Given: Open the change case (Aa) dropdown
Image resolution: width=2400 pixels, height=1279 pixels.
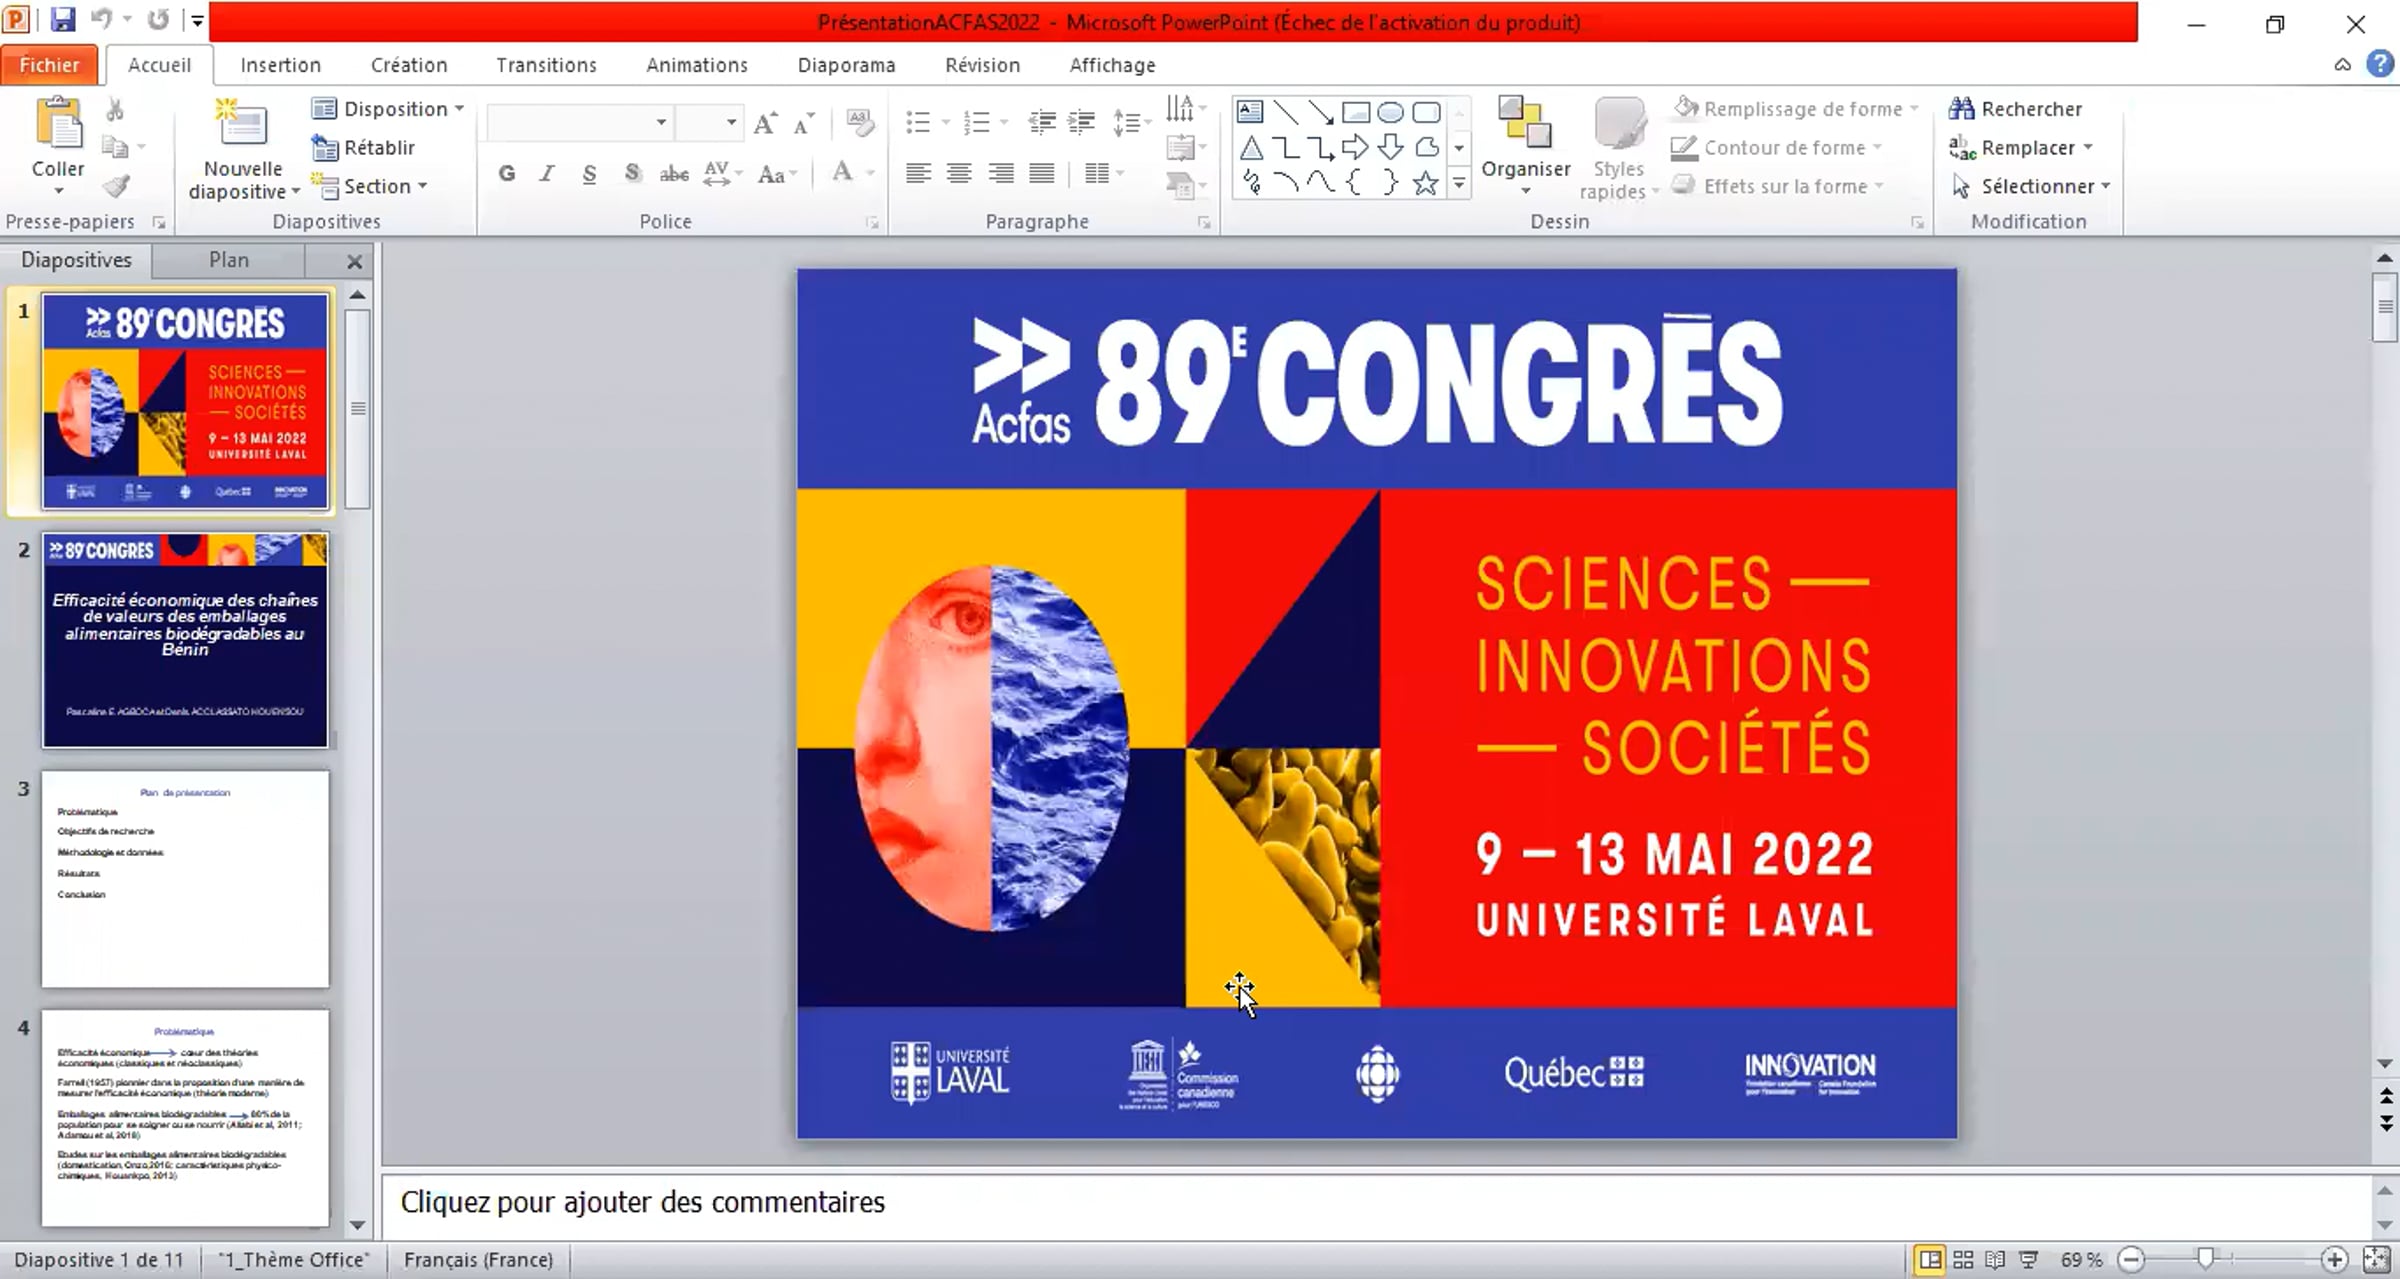Looking at the screenshot, I should click(x=777, y=174).
